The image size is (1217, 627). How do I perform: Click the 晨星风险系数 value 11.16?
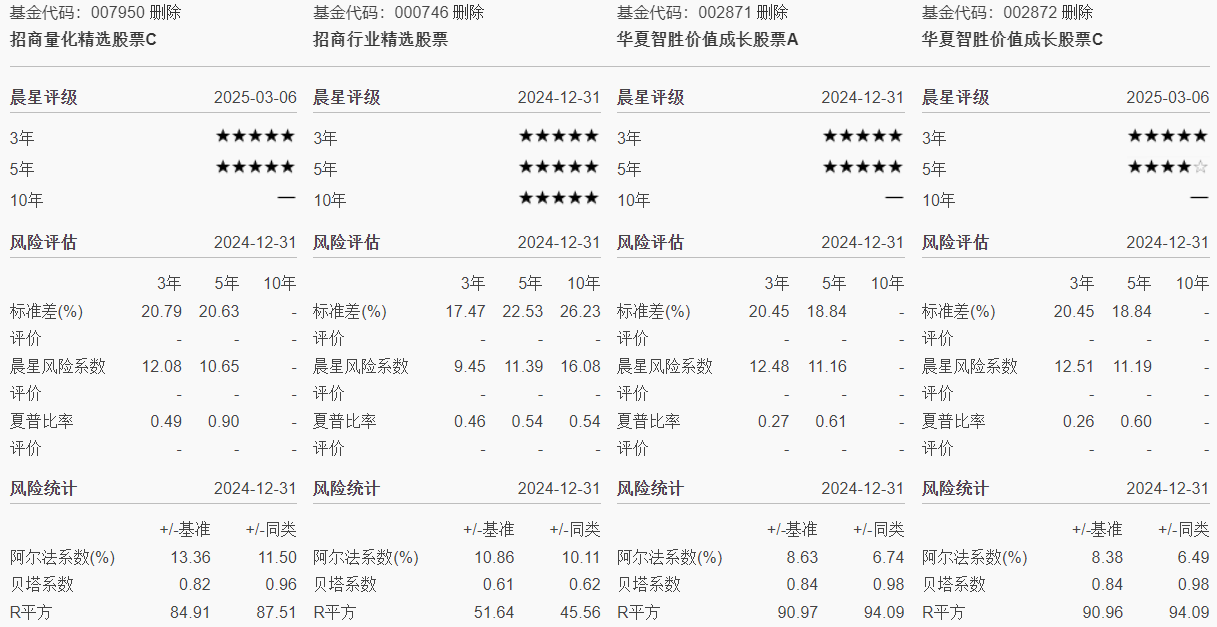click(827, 367)
